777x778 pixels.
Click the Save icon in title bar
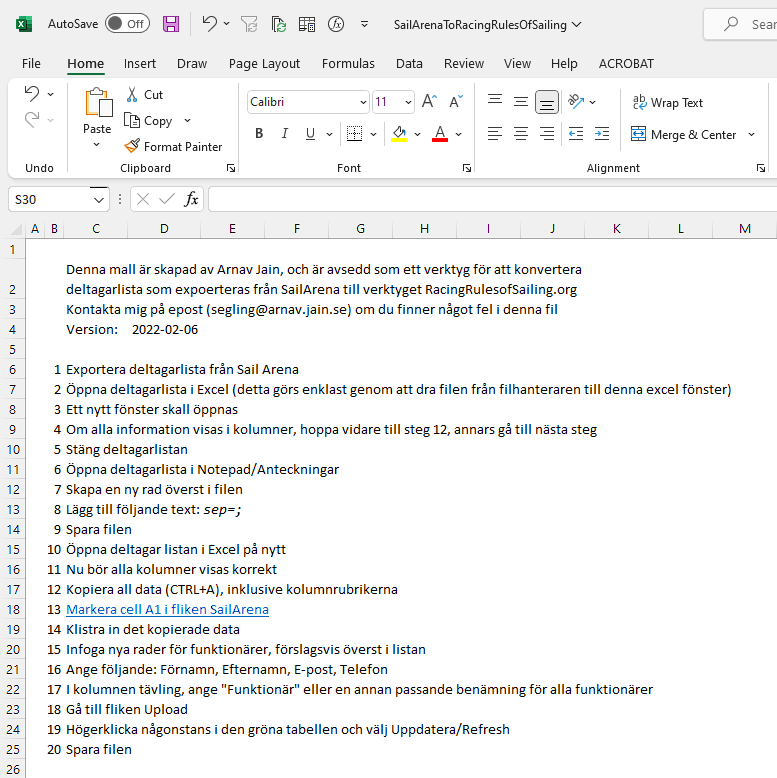click(171, 23)
